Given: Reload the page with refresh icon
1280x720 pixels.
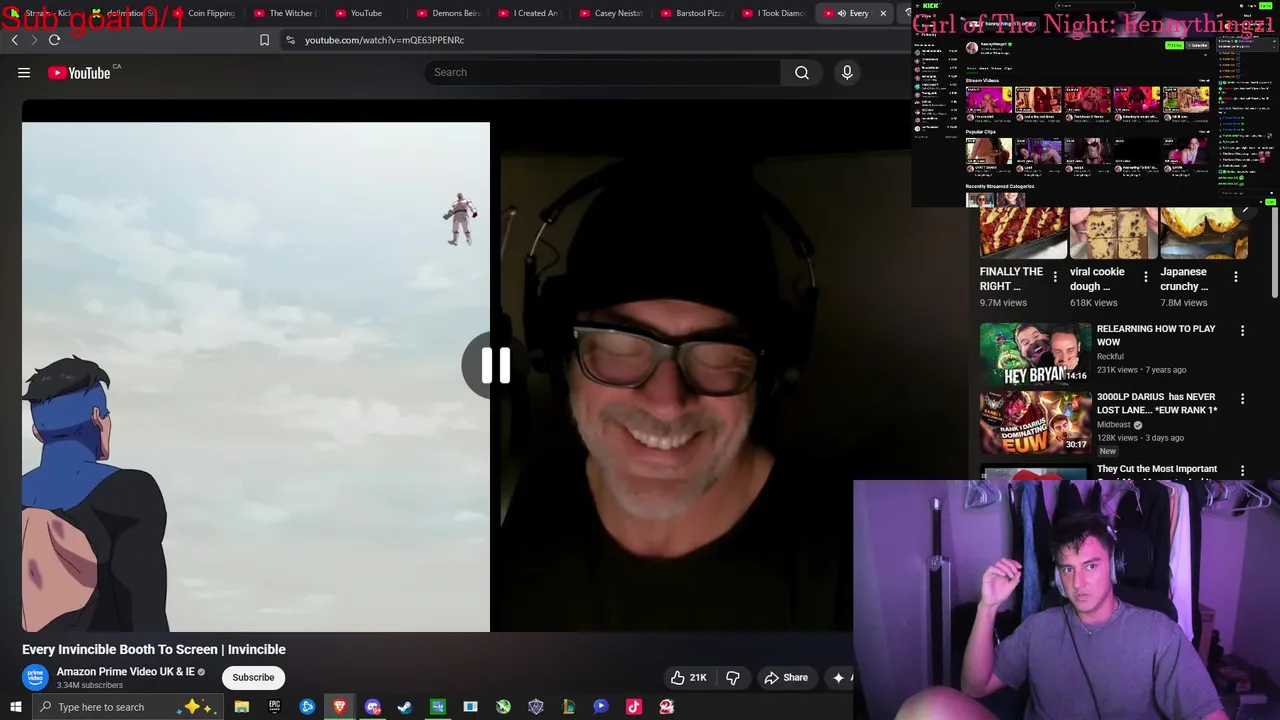Looking at the screenshot, I should [54, 40].
